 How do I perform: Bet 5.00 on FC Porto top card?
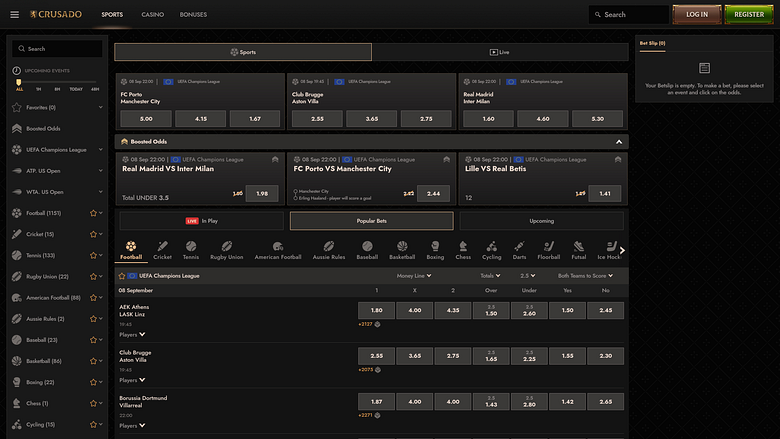pos(146,119)
